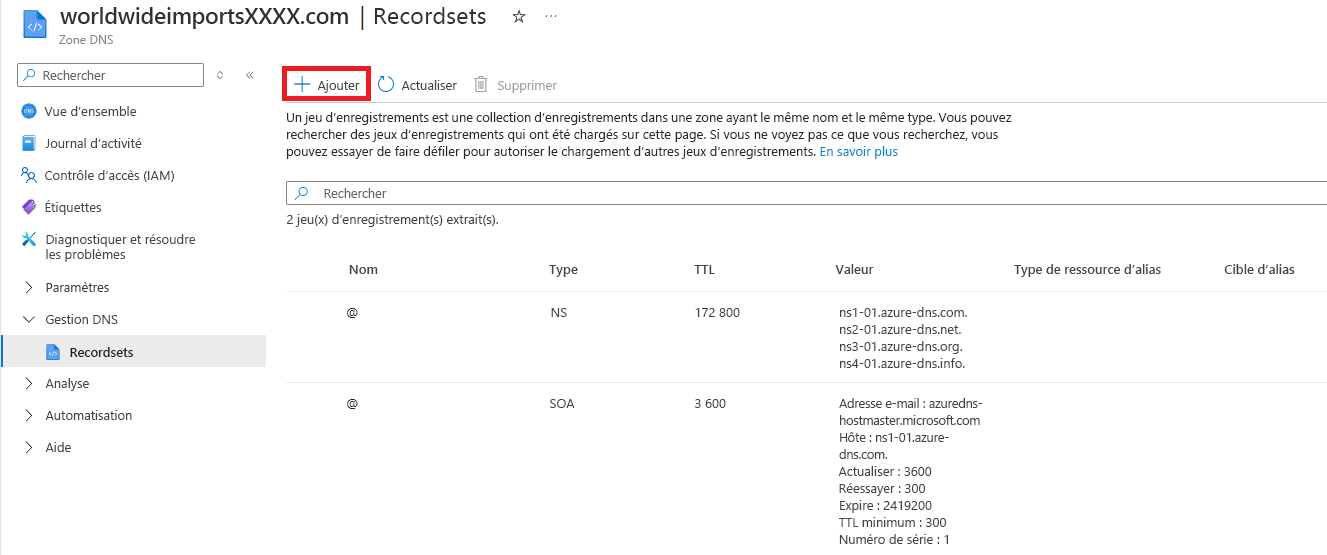Screen dimensions: 1327x555
Task: Click the Cible d'alias column header
Action: click(x=1259, y=270)
